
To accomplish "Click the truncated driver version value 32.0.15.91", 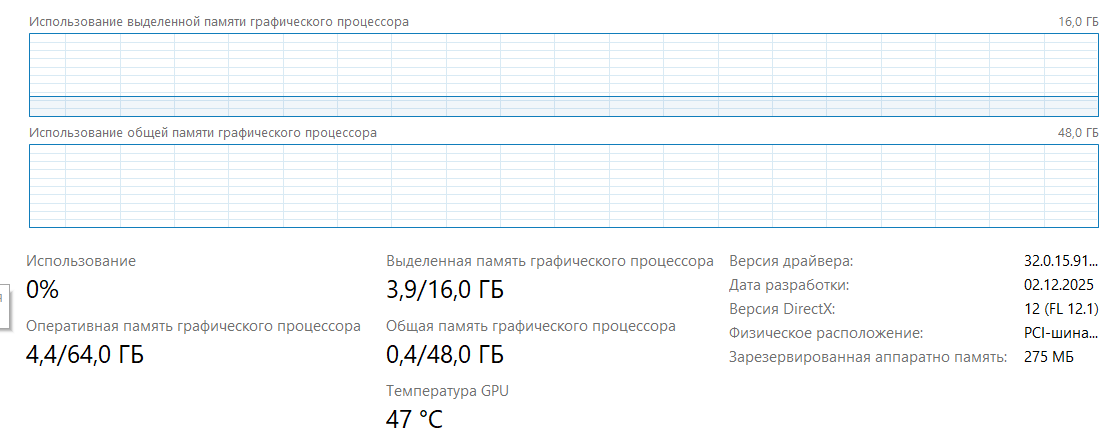I will [1060, 261].
